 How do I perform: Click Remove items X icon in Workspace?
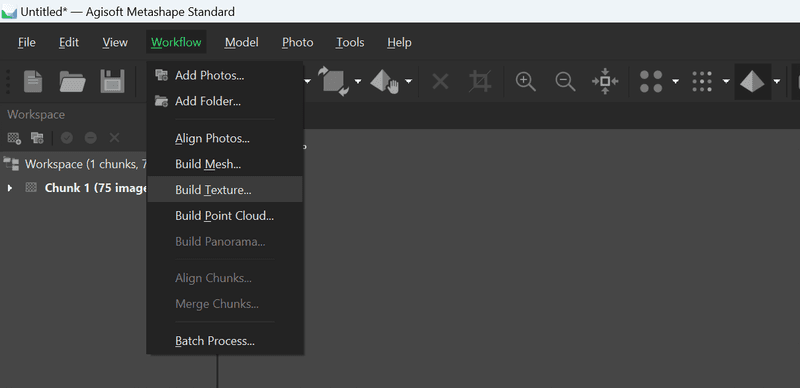(115, 138)
